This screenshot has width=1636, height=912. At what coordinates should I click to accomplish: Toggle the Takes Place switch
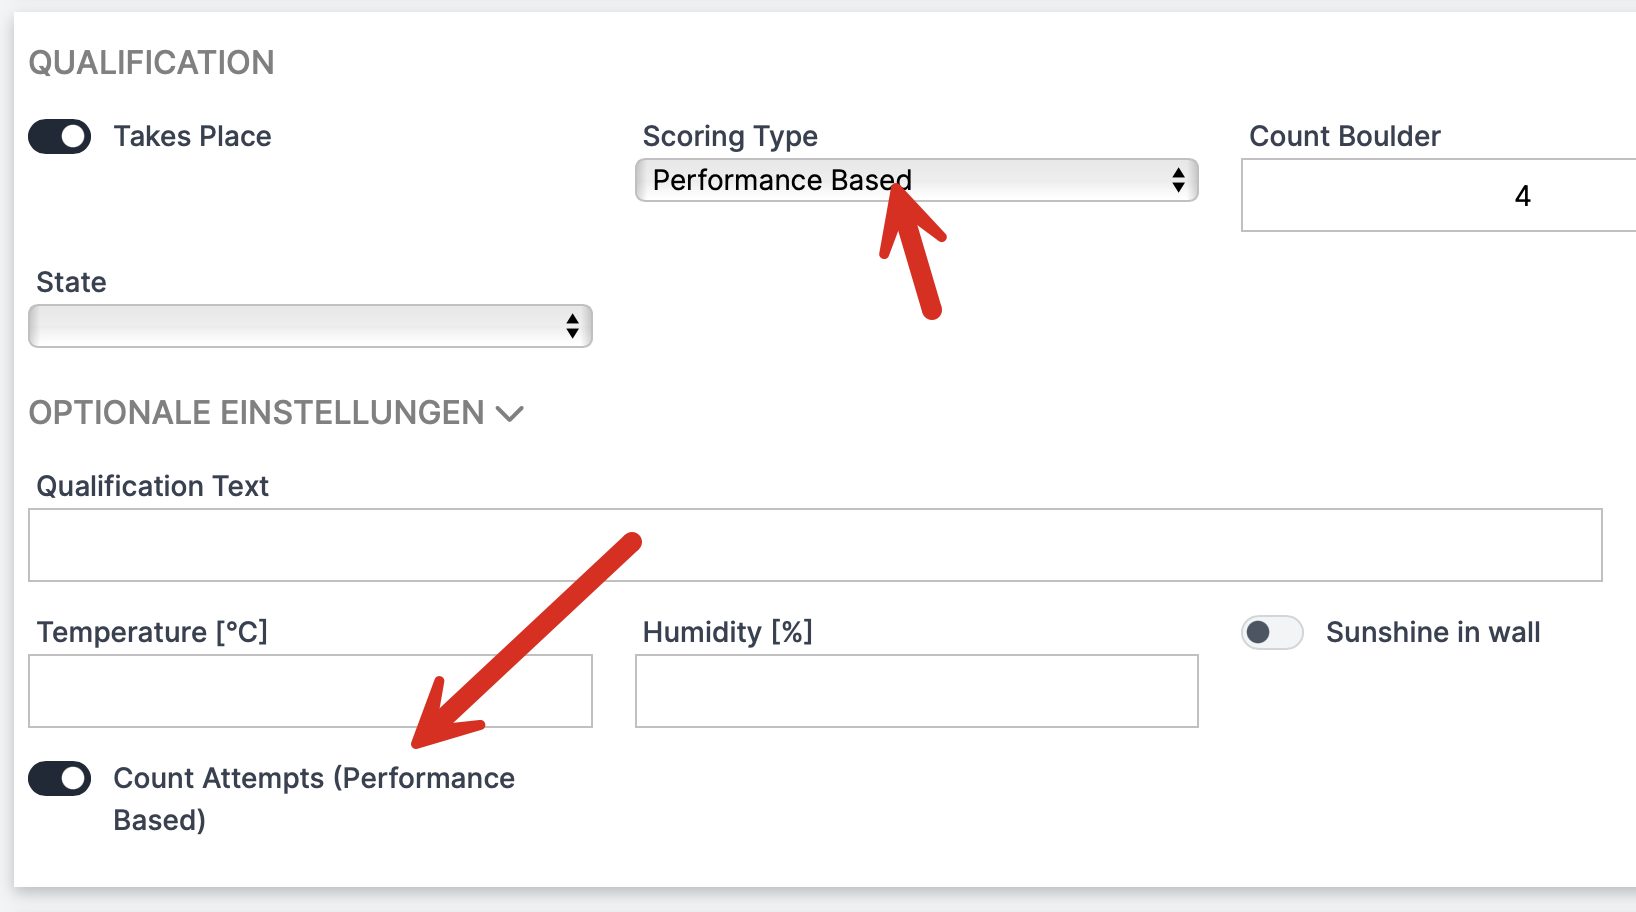tap(59, 137)
